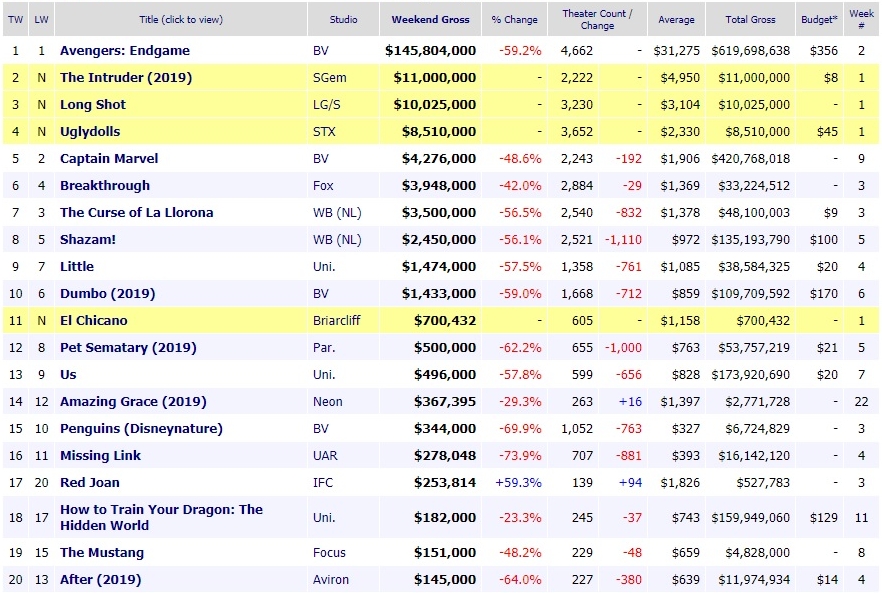The height and width of the screenshot is (593, 882).
Task: Open Pet Sematary (2019) movie page
Action: coord(128,348)
